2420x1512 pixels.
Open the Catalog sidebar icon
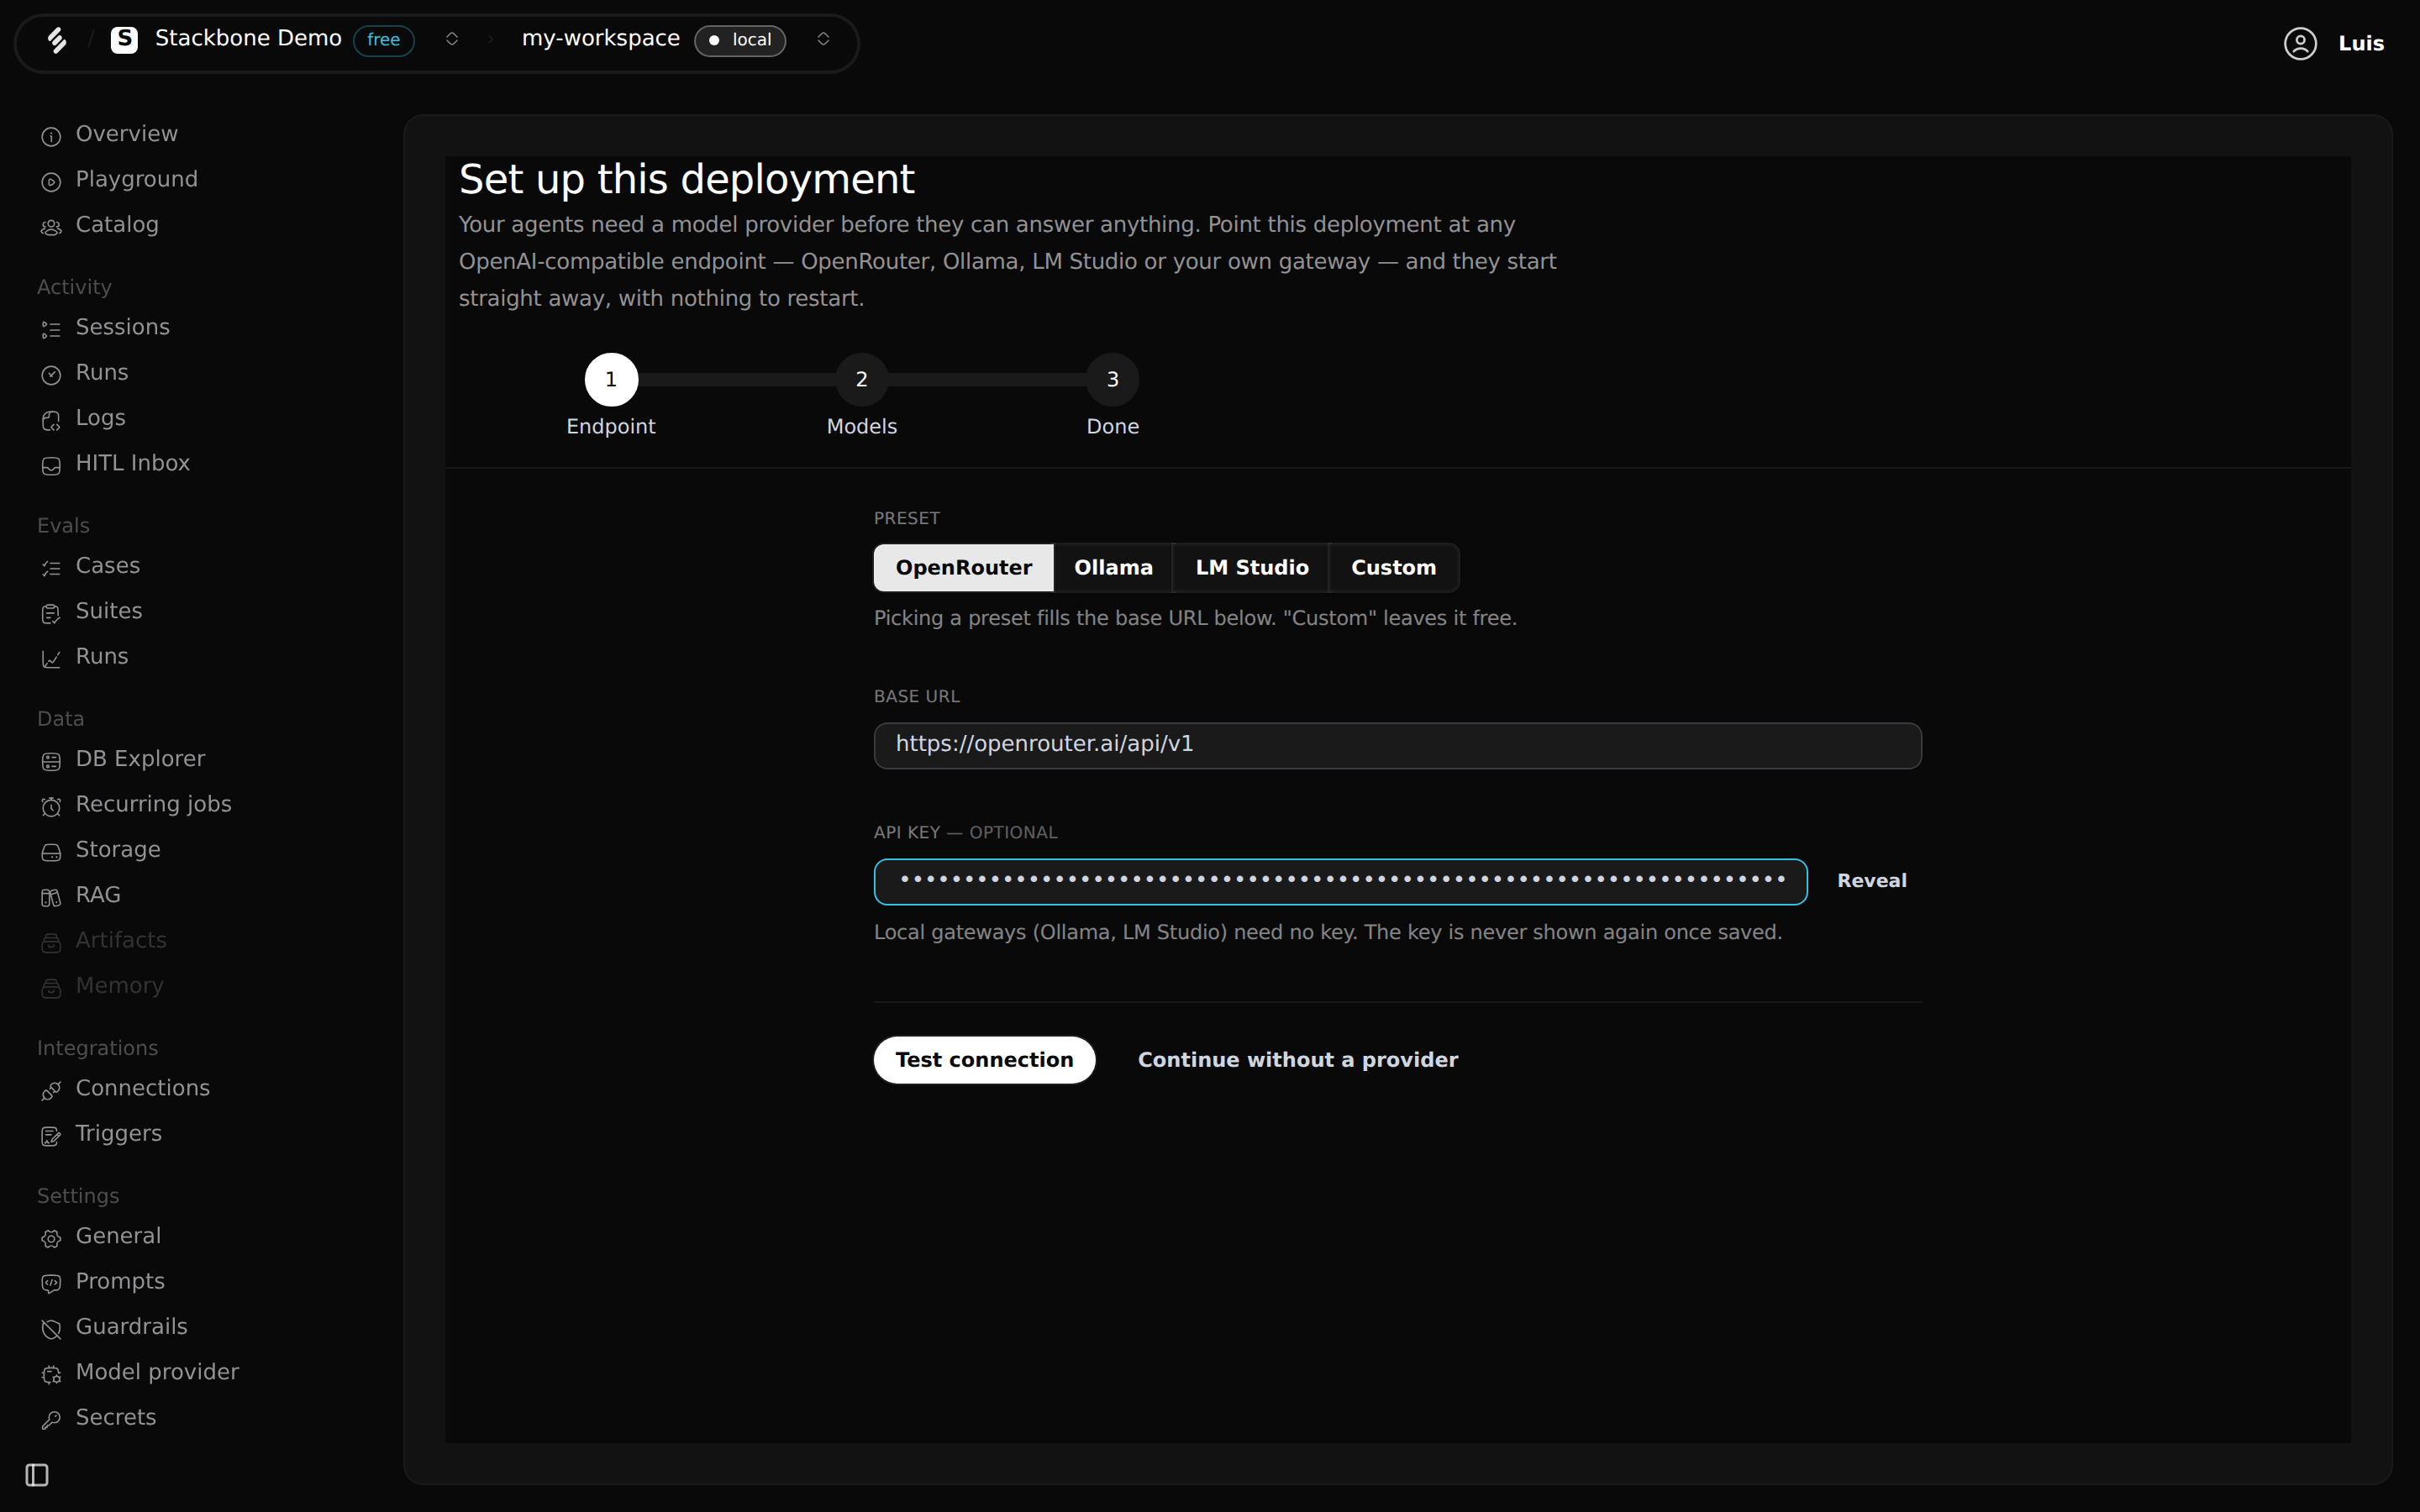pos(51,227)
